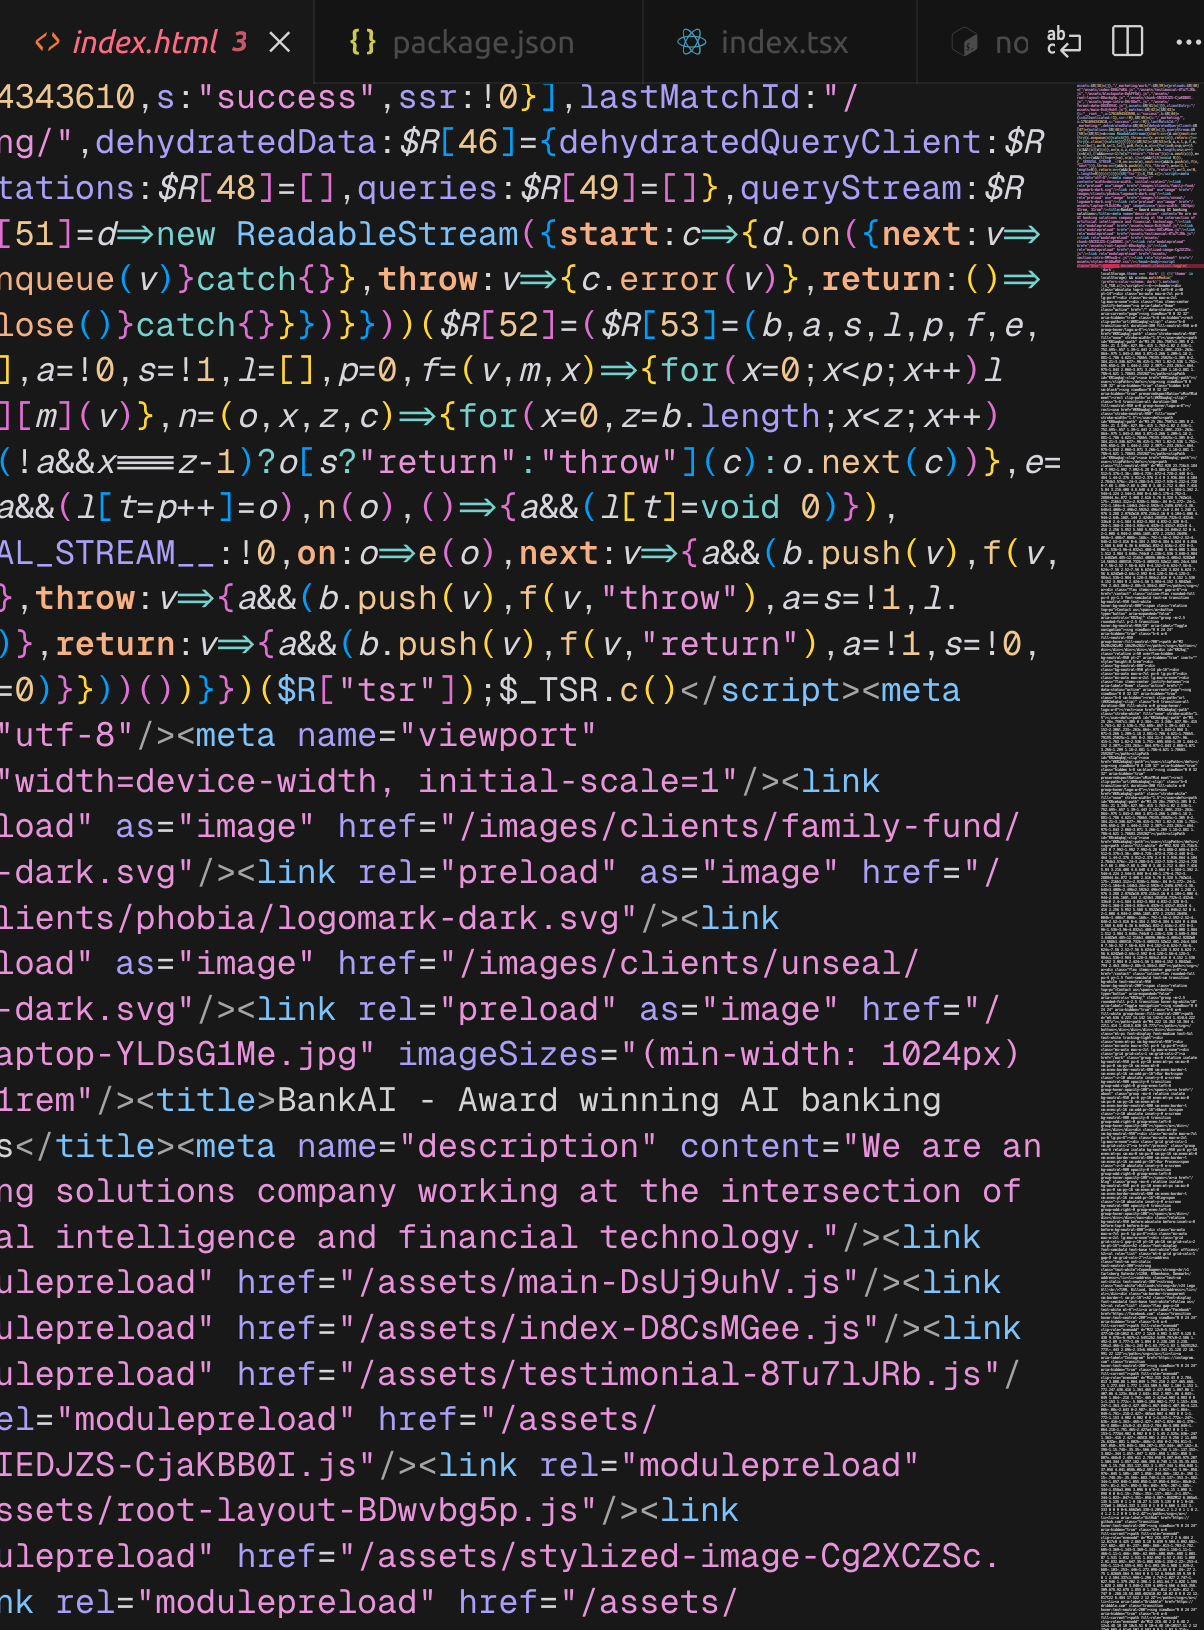Click the "unseal/" image path segment
Image resolution: width=1204 pixels, height=1630 pixels.
click(850, 963)
